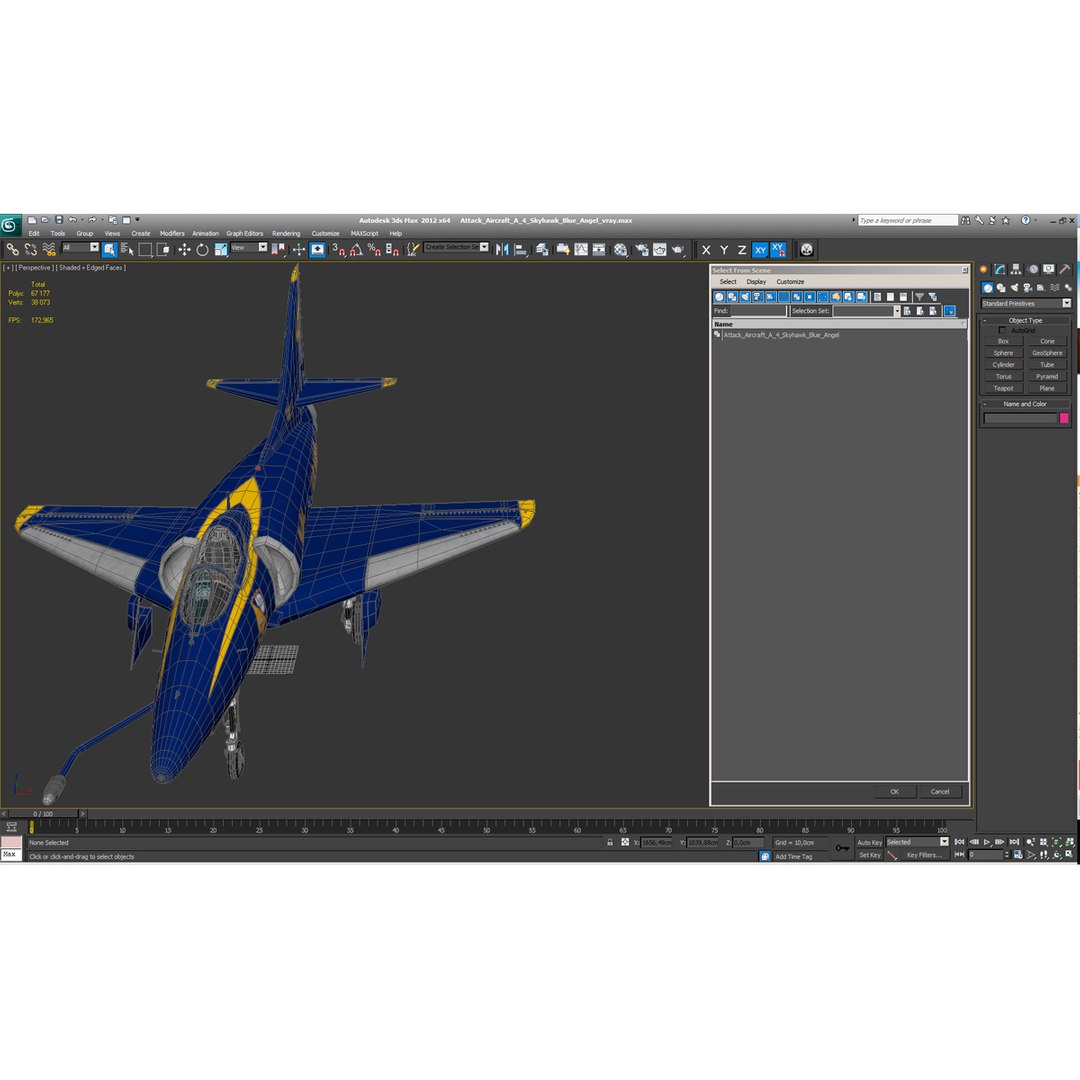Click the object color swatch
The height and width of the screenshot is (1080, 1080).
click(x=1063, y=418)
